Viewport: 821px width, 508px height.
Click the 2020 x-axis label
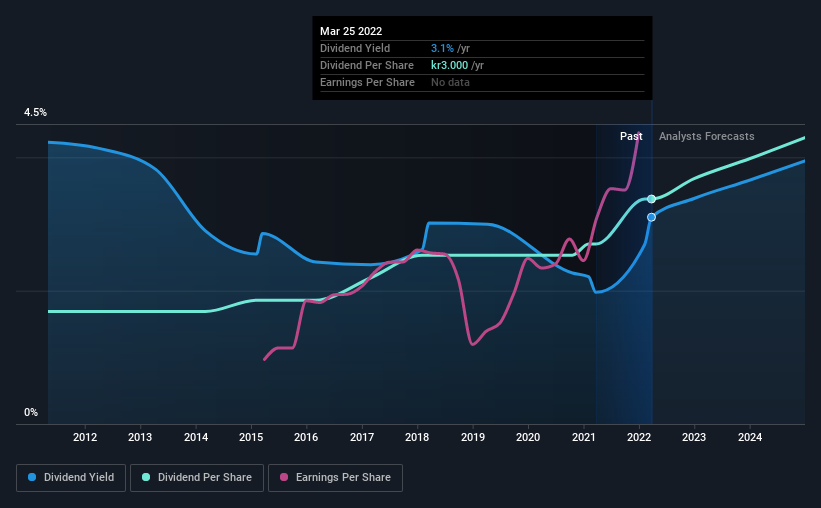[528, 437]
